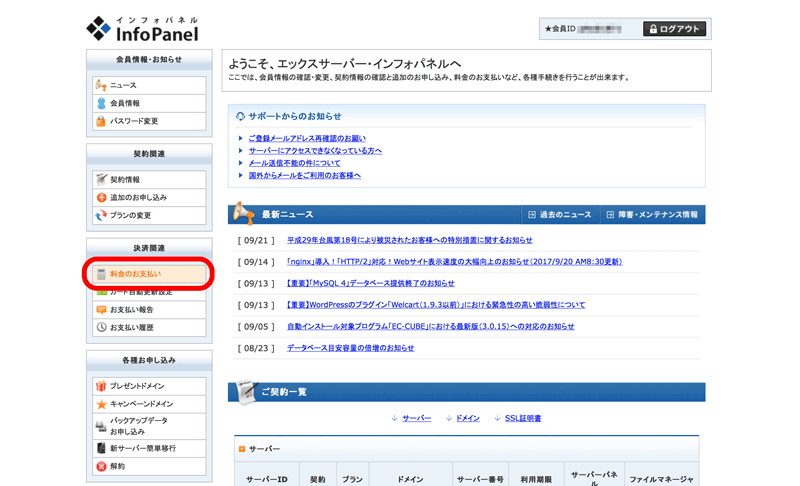Click the star icon beside キャンペーンドメイン
The image size is (800, 486).
[101, 404]
